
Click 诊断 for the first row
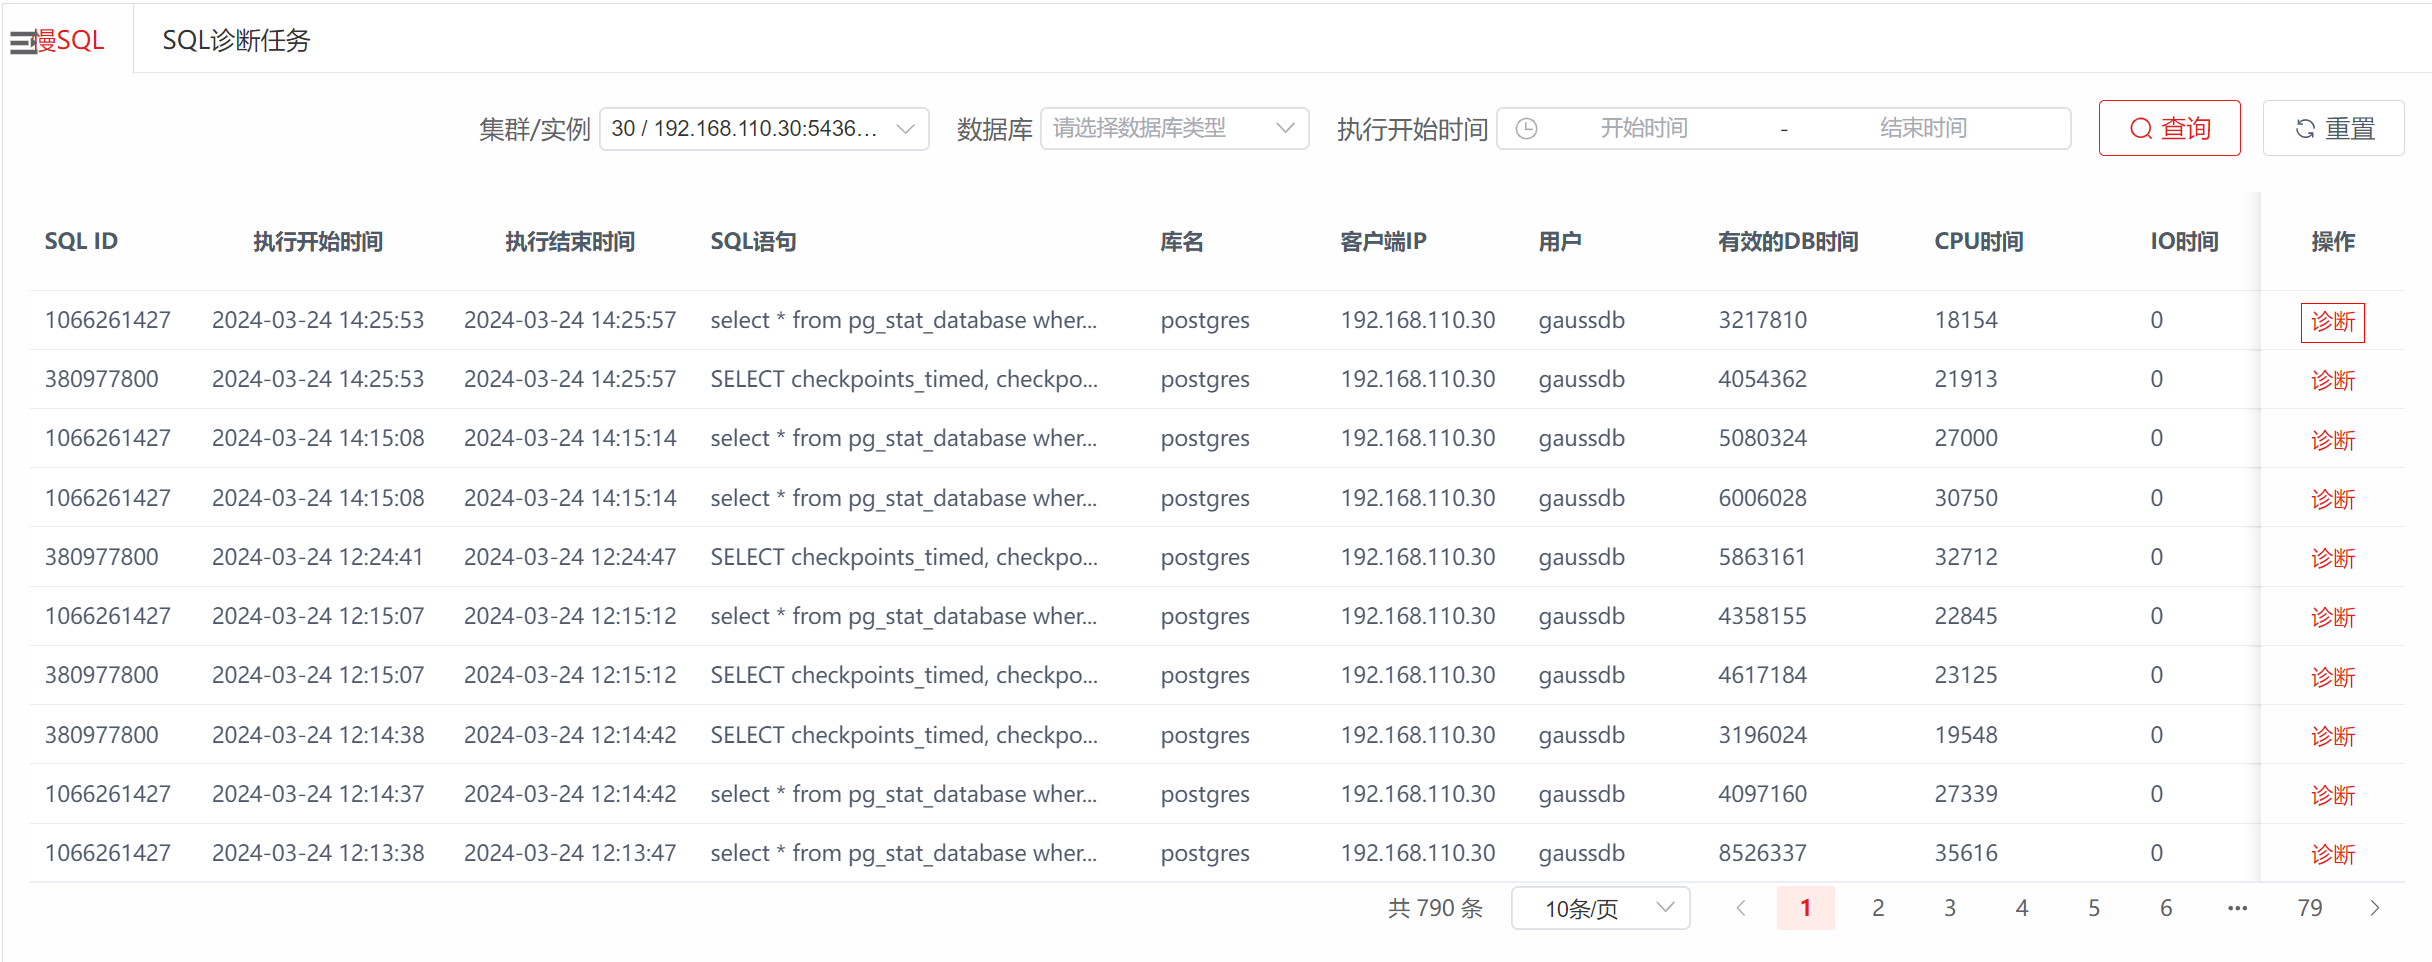[2332, 322]
